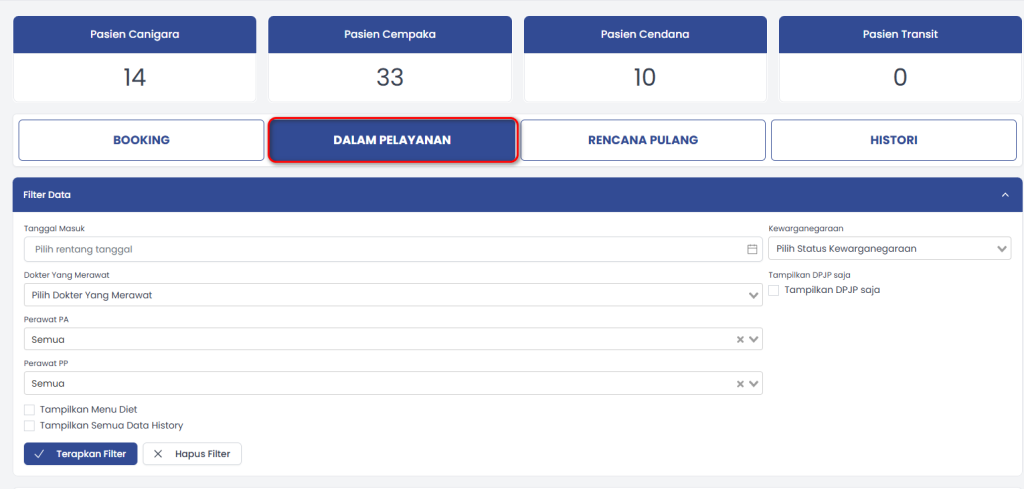
Task: Open the Perawat PP dropdown arrow
Action: click(x=754, y=384)
